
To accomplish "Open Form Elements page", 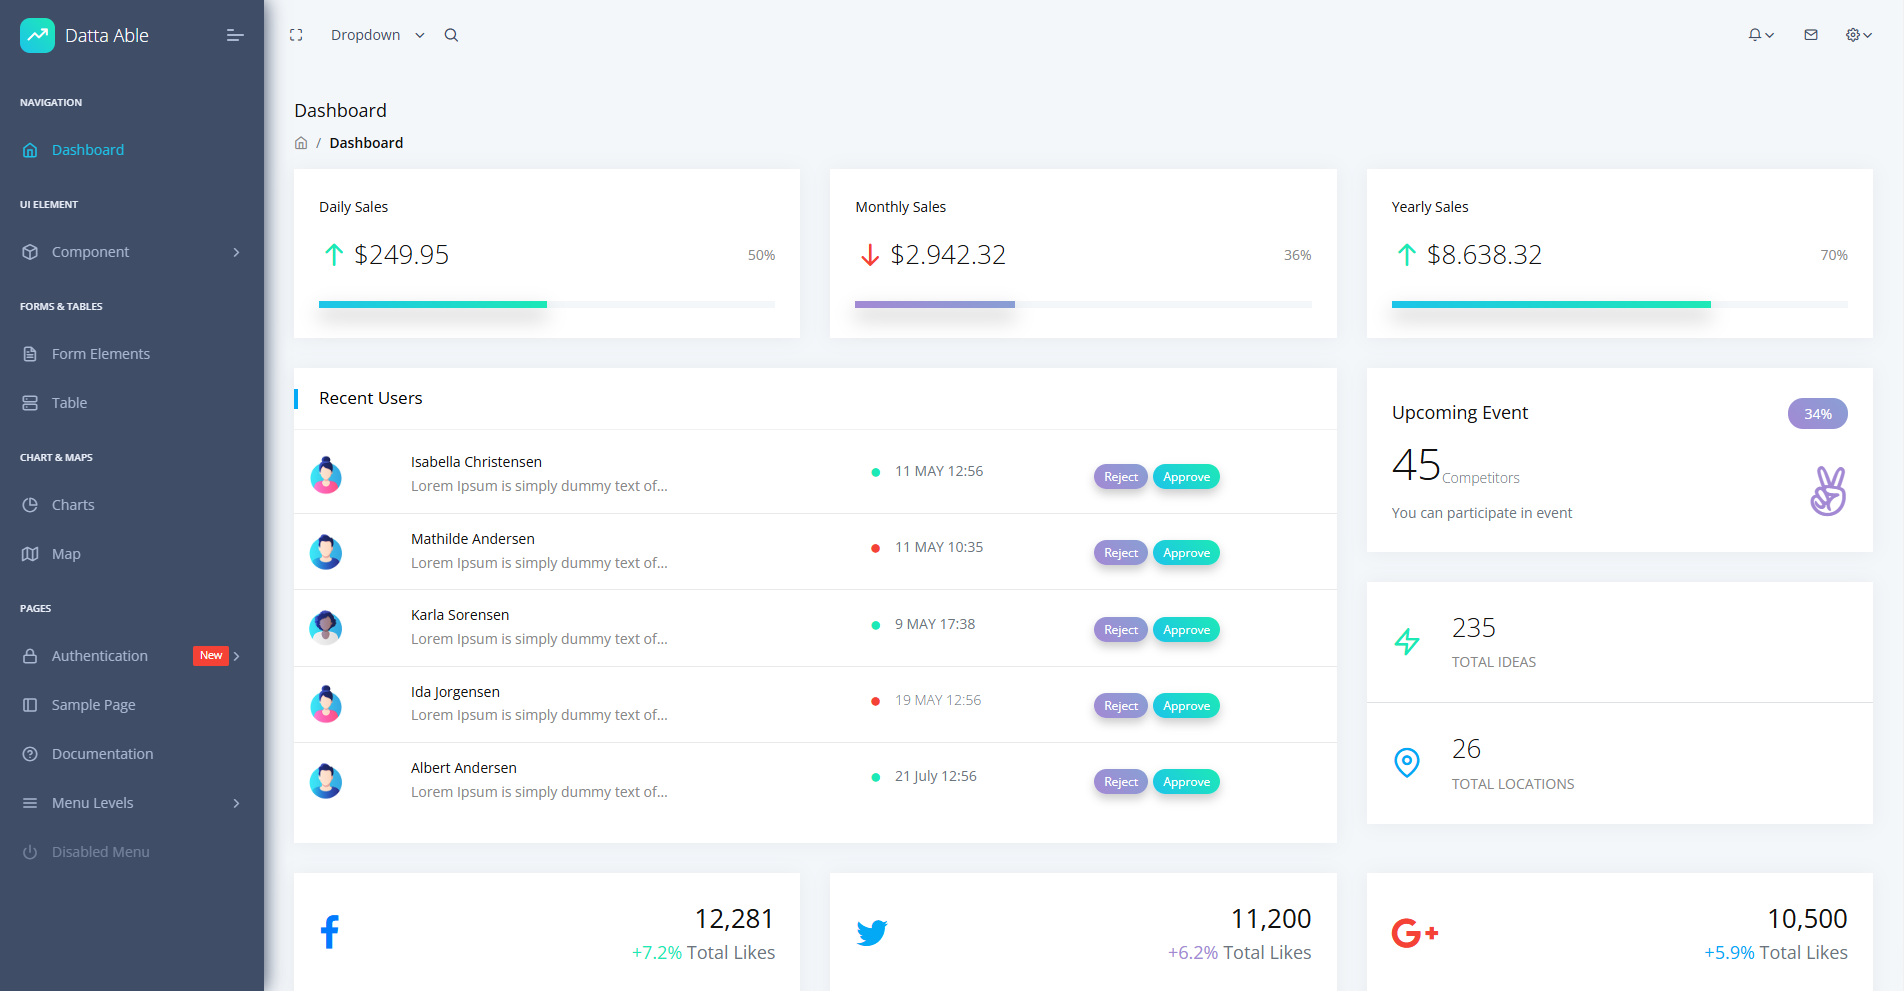I will [132, 354].
